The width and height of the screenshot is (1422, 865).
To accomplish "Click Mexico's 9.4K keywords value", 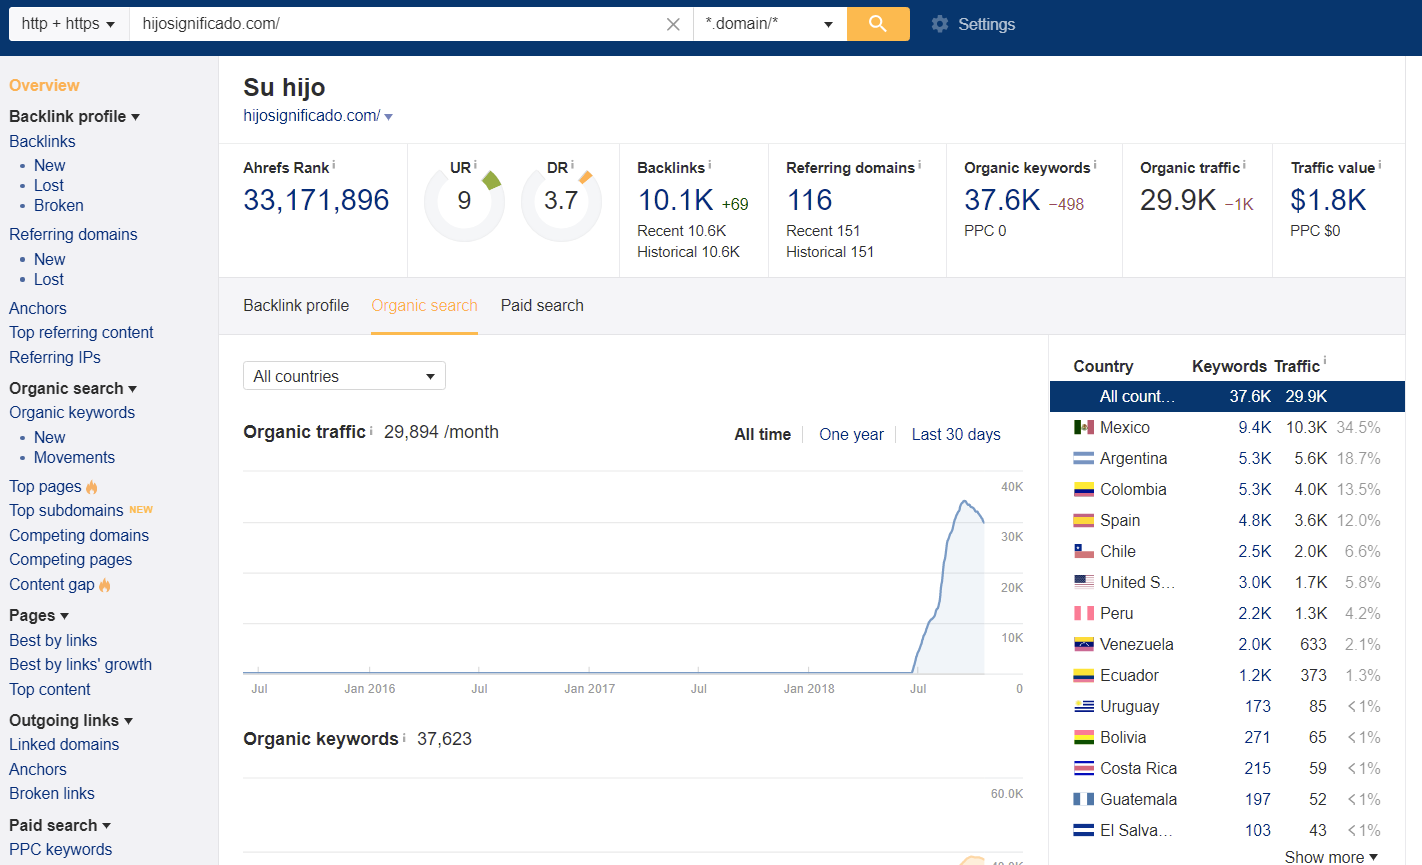I will [1254, 427].
